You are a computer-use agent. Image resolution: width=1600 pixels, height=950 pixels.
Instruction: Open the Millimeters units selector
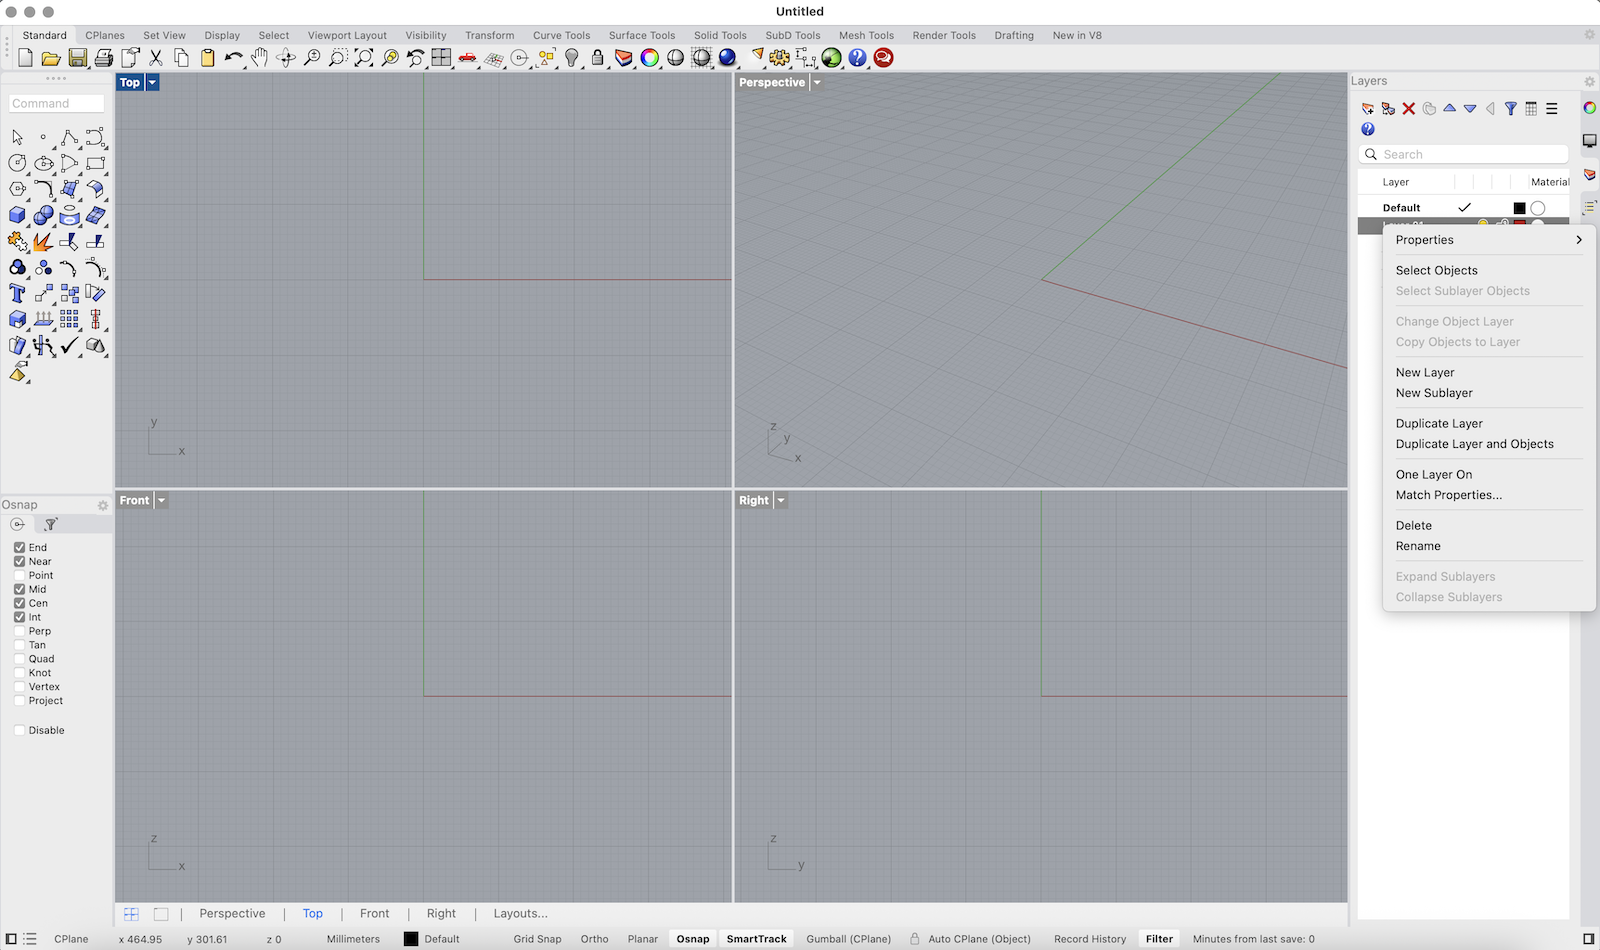tap(353, 939)
